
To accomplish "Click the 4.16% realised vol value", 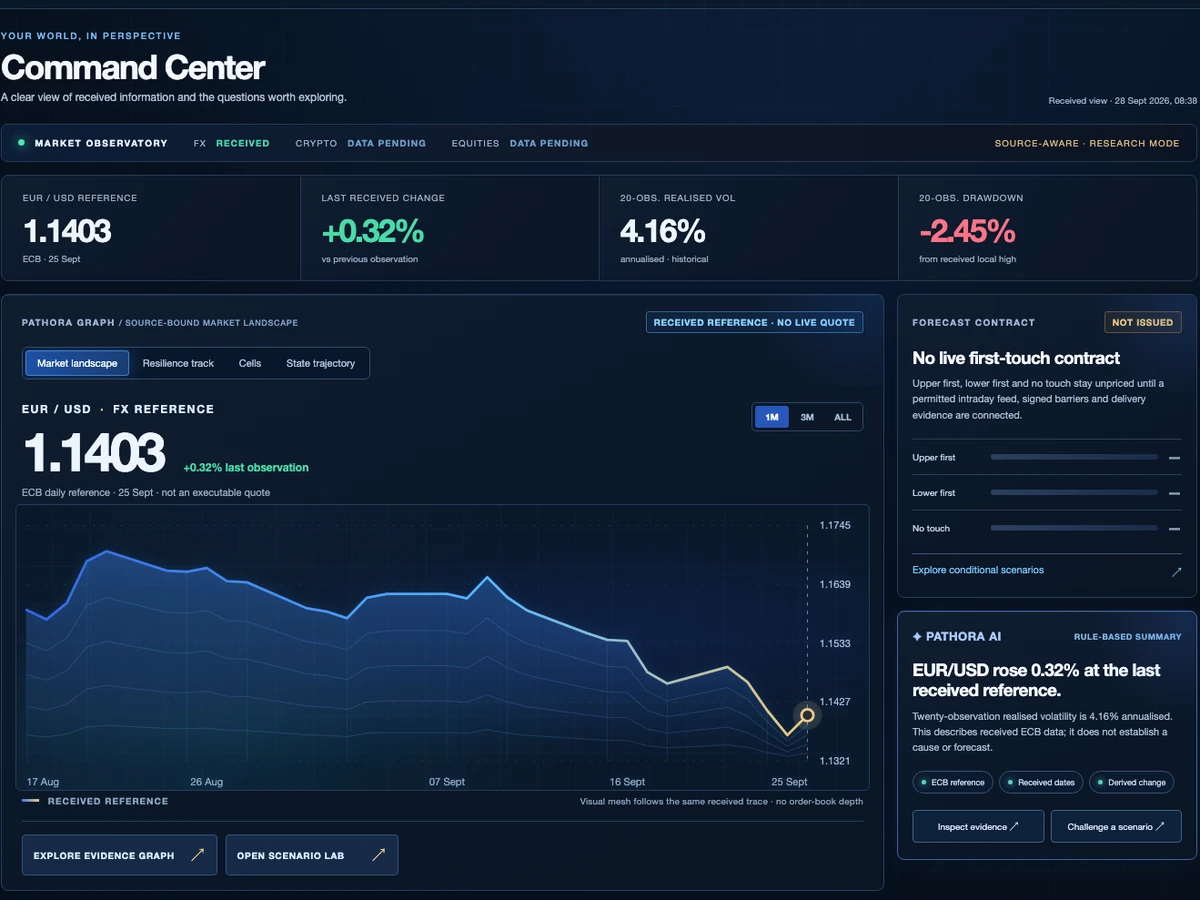I will (x=663, y=232).
